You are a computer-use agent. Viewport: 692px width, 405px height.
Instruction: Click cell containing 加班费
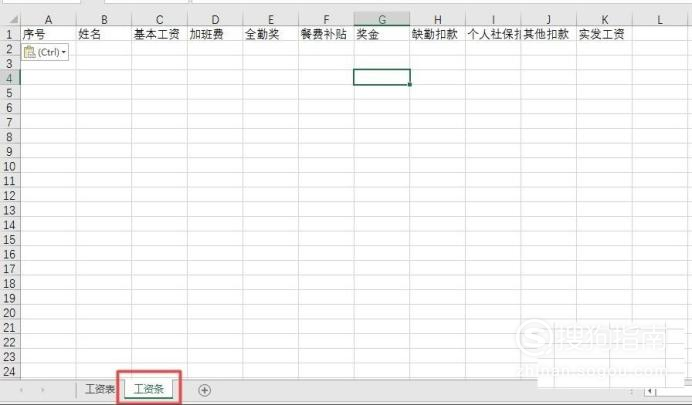[215, 34]
